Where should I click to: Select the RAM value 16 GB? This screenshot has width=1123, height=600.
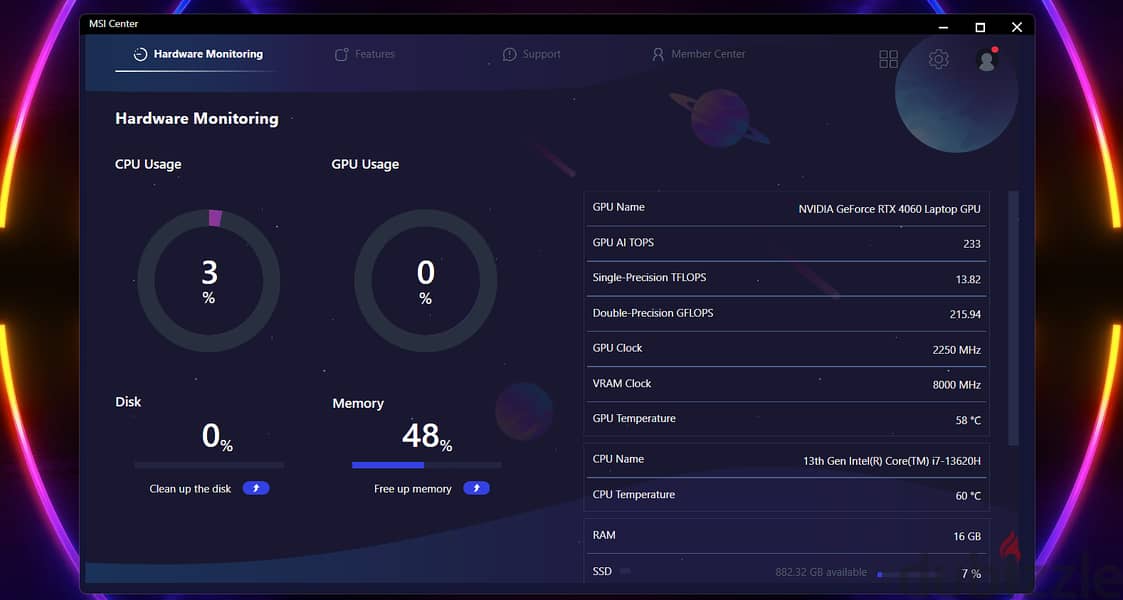(967, 536)
